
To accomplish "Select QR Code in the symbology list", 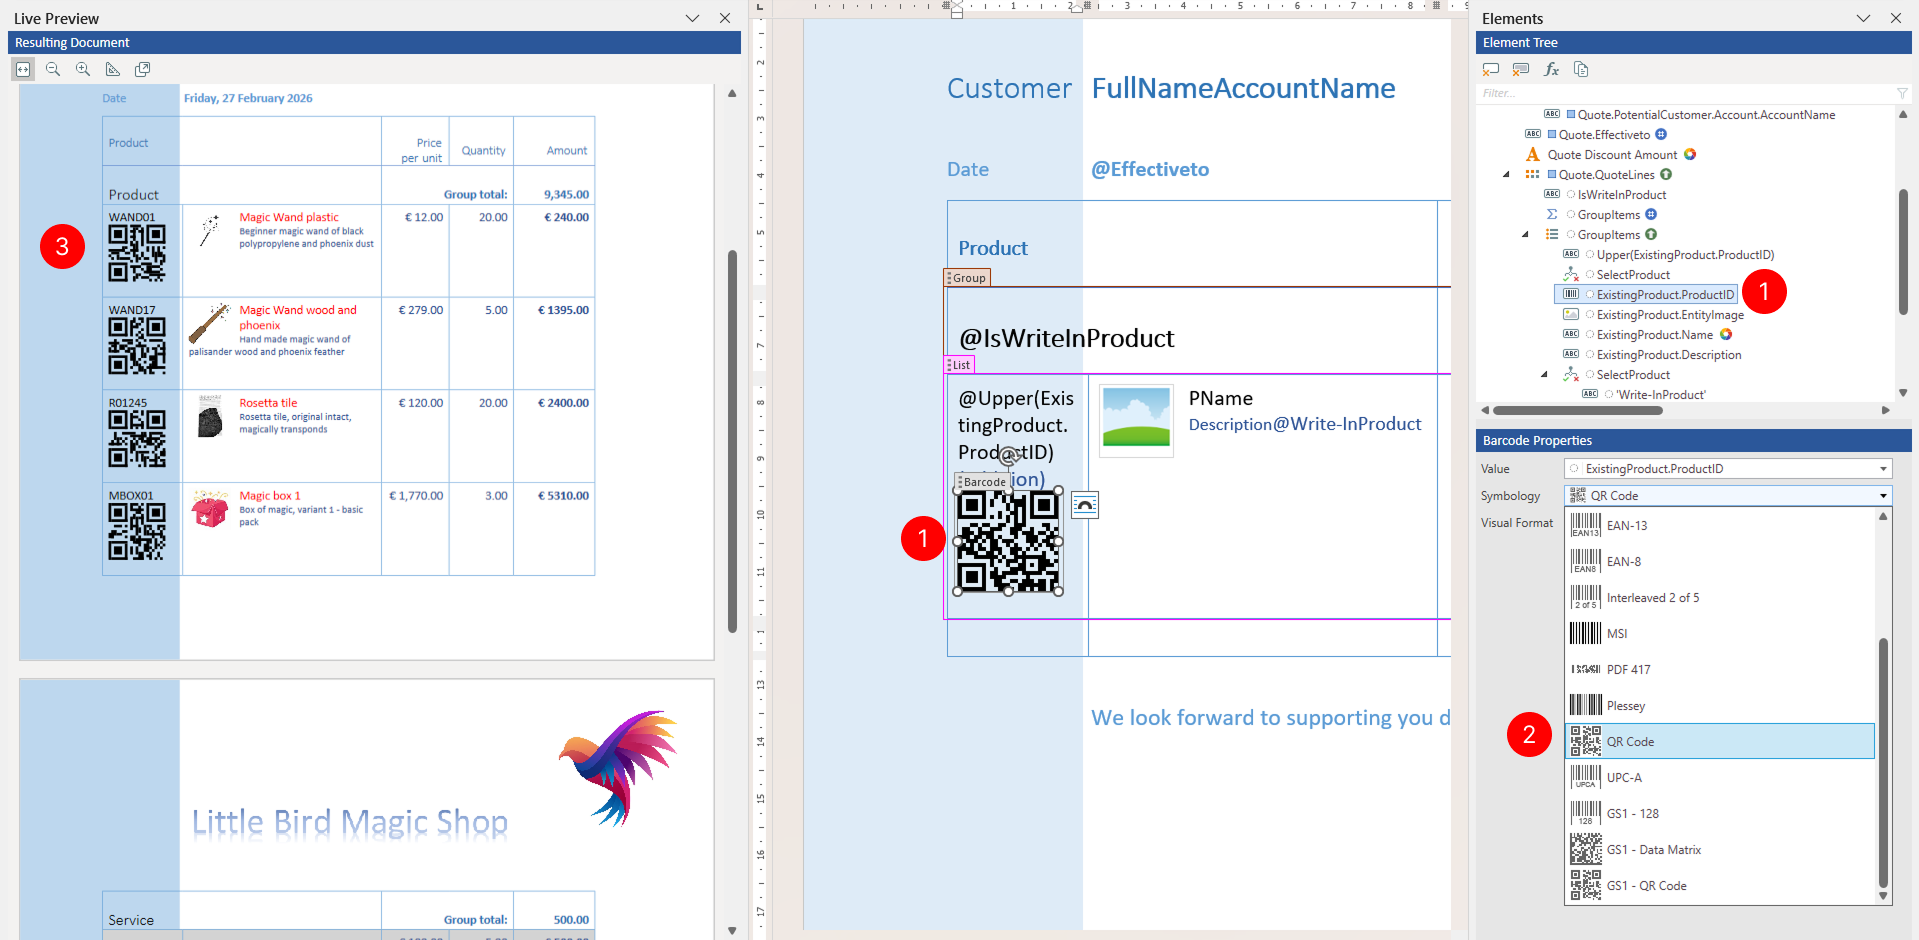I will coord(1720,741).
